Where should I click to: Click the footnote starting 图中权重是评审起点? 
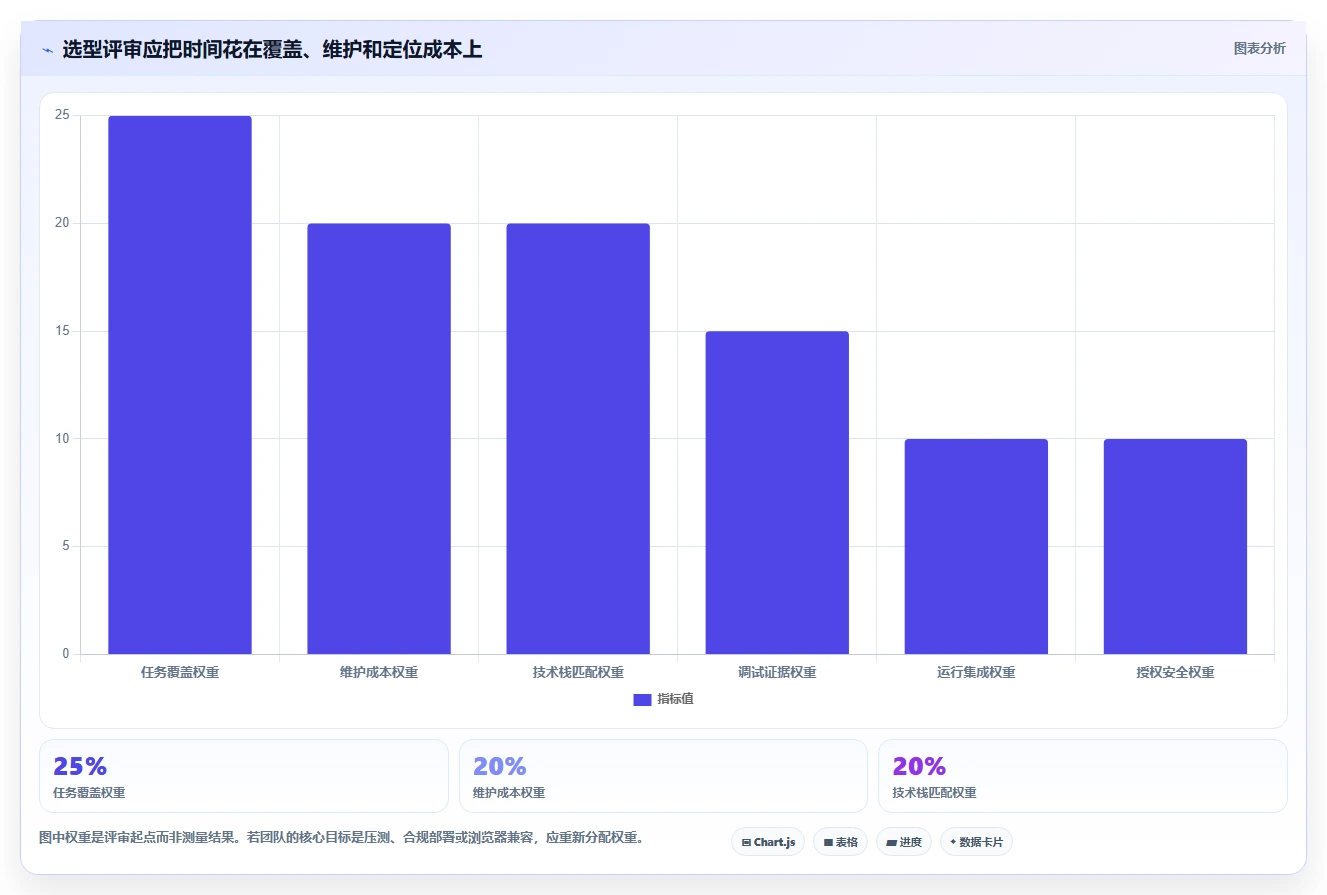[341, 838]
